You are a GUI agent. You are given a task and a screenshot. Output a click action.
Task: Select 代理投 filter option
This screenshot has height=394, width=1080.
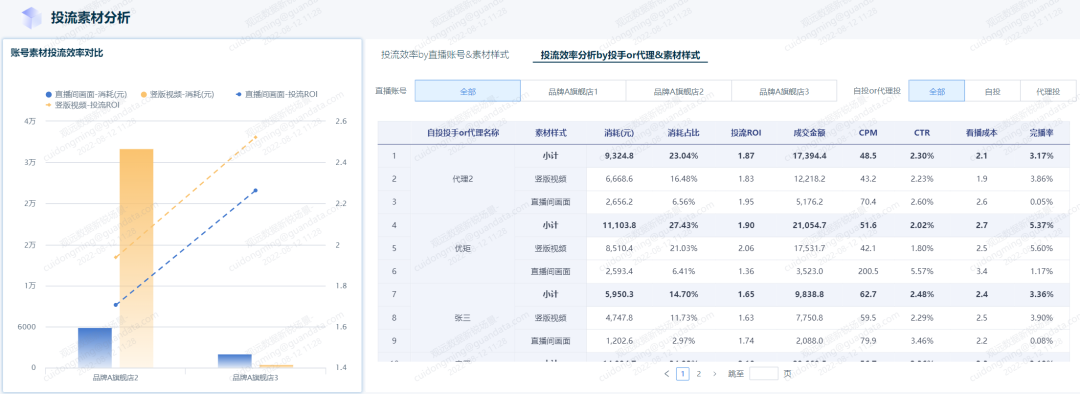pyautogui.click(x=1048, y=91)
